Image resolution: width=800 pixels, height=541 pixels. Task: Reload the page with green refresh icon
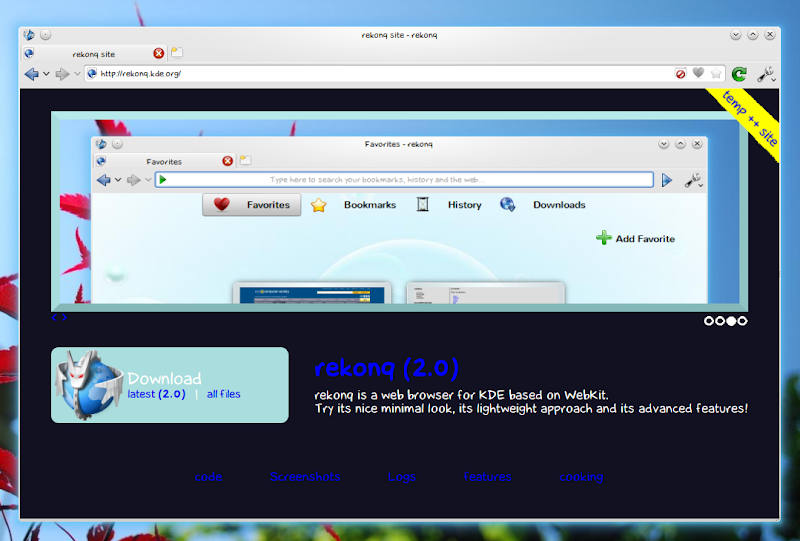pyautogui.click(x=739, y=74)
